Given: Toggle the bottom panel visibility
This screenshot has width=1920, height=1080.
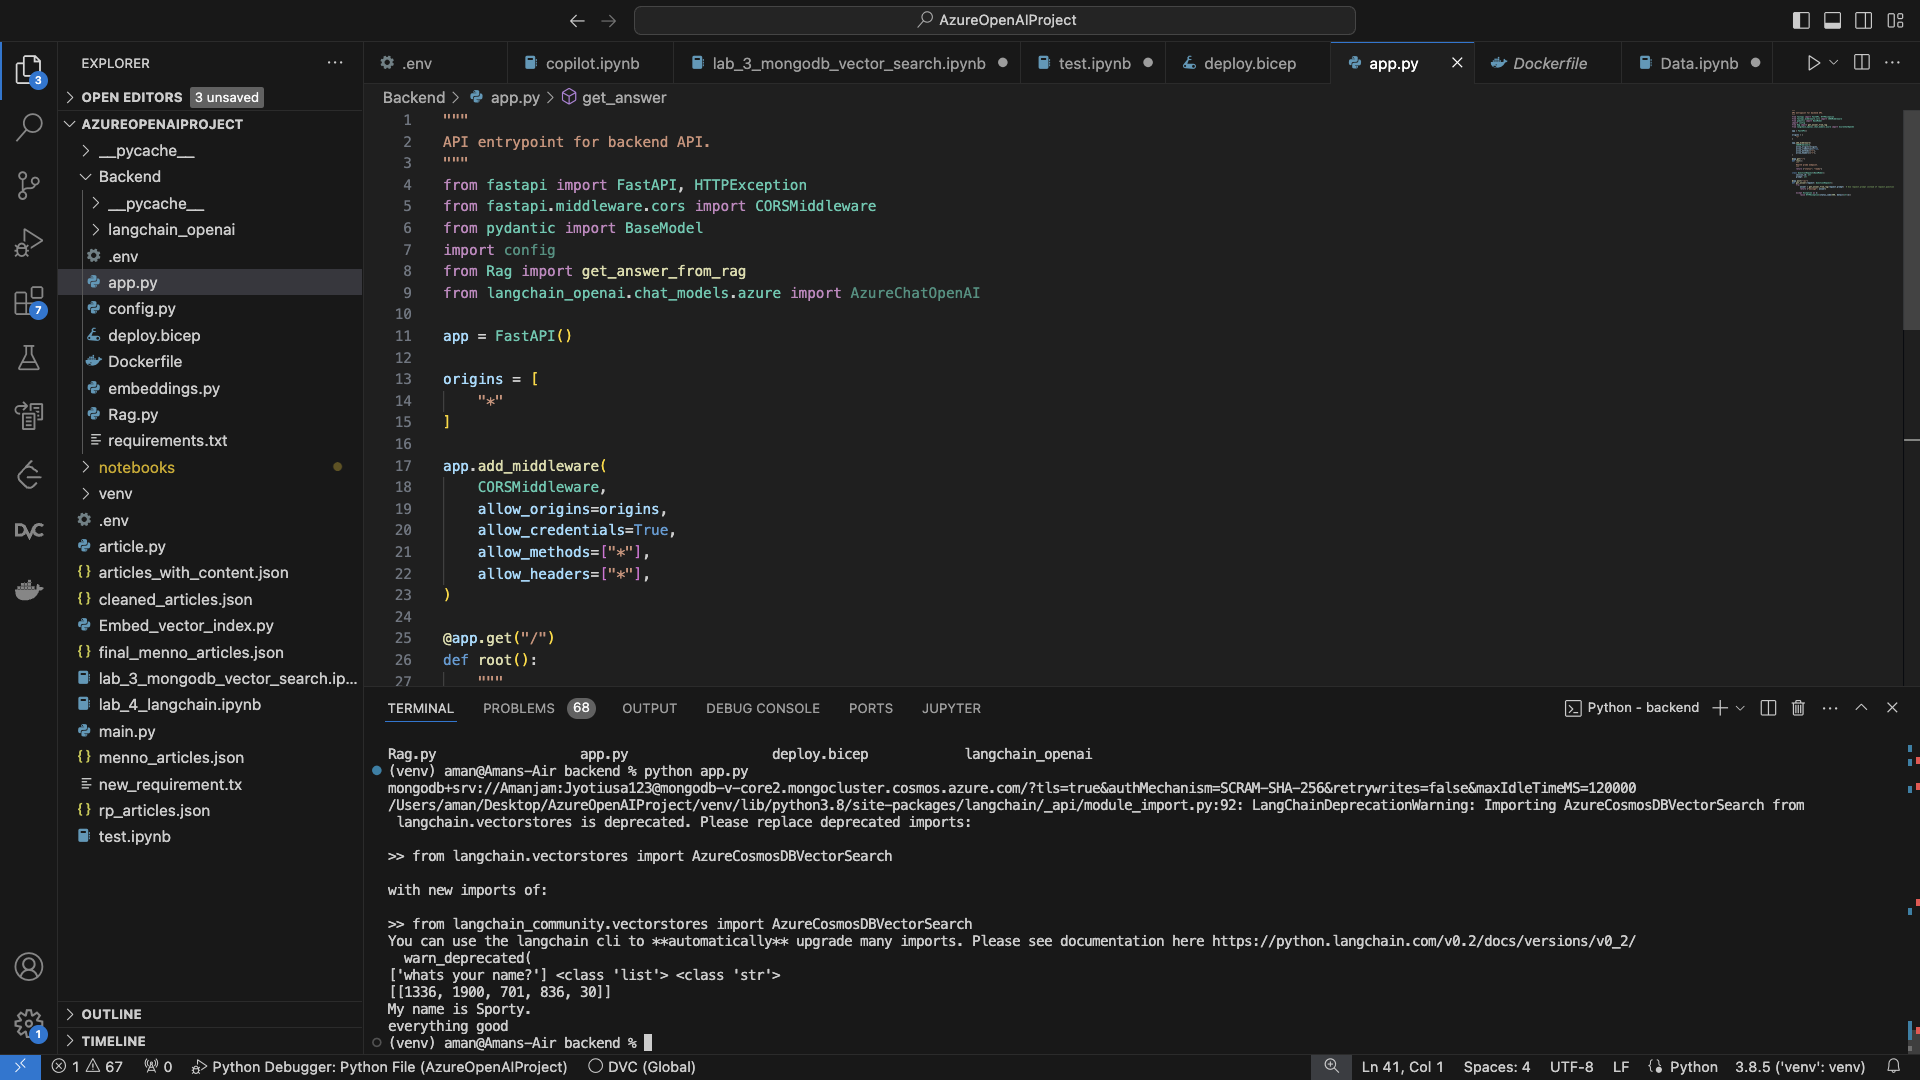Looking at the screenshot, I should [1832, 20].
